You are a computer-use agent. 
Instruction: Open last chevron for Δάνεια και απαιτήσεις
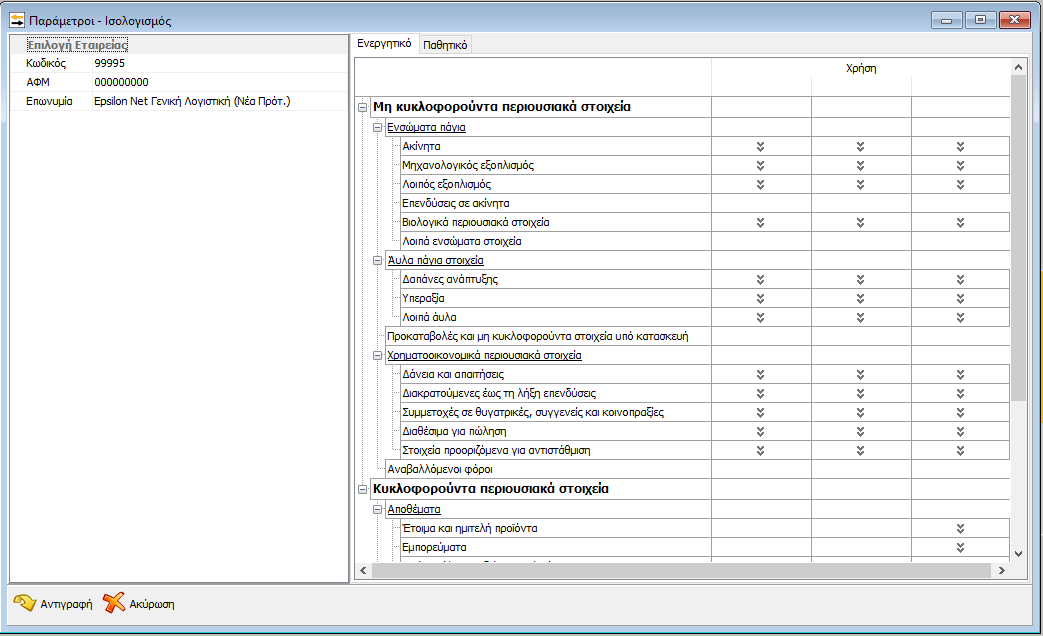[961, 375]
